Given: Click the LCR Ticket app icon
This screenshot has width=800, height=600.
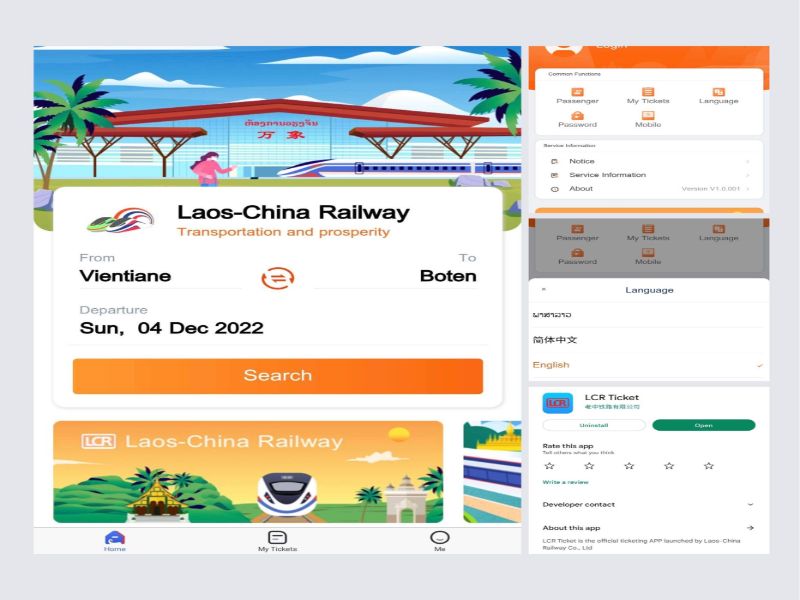Looking at the screenshot, I should click(557, 403).
